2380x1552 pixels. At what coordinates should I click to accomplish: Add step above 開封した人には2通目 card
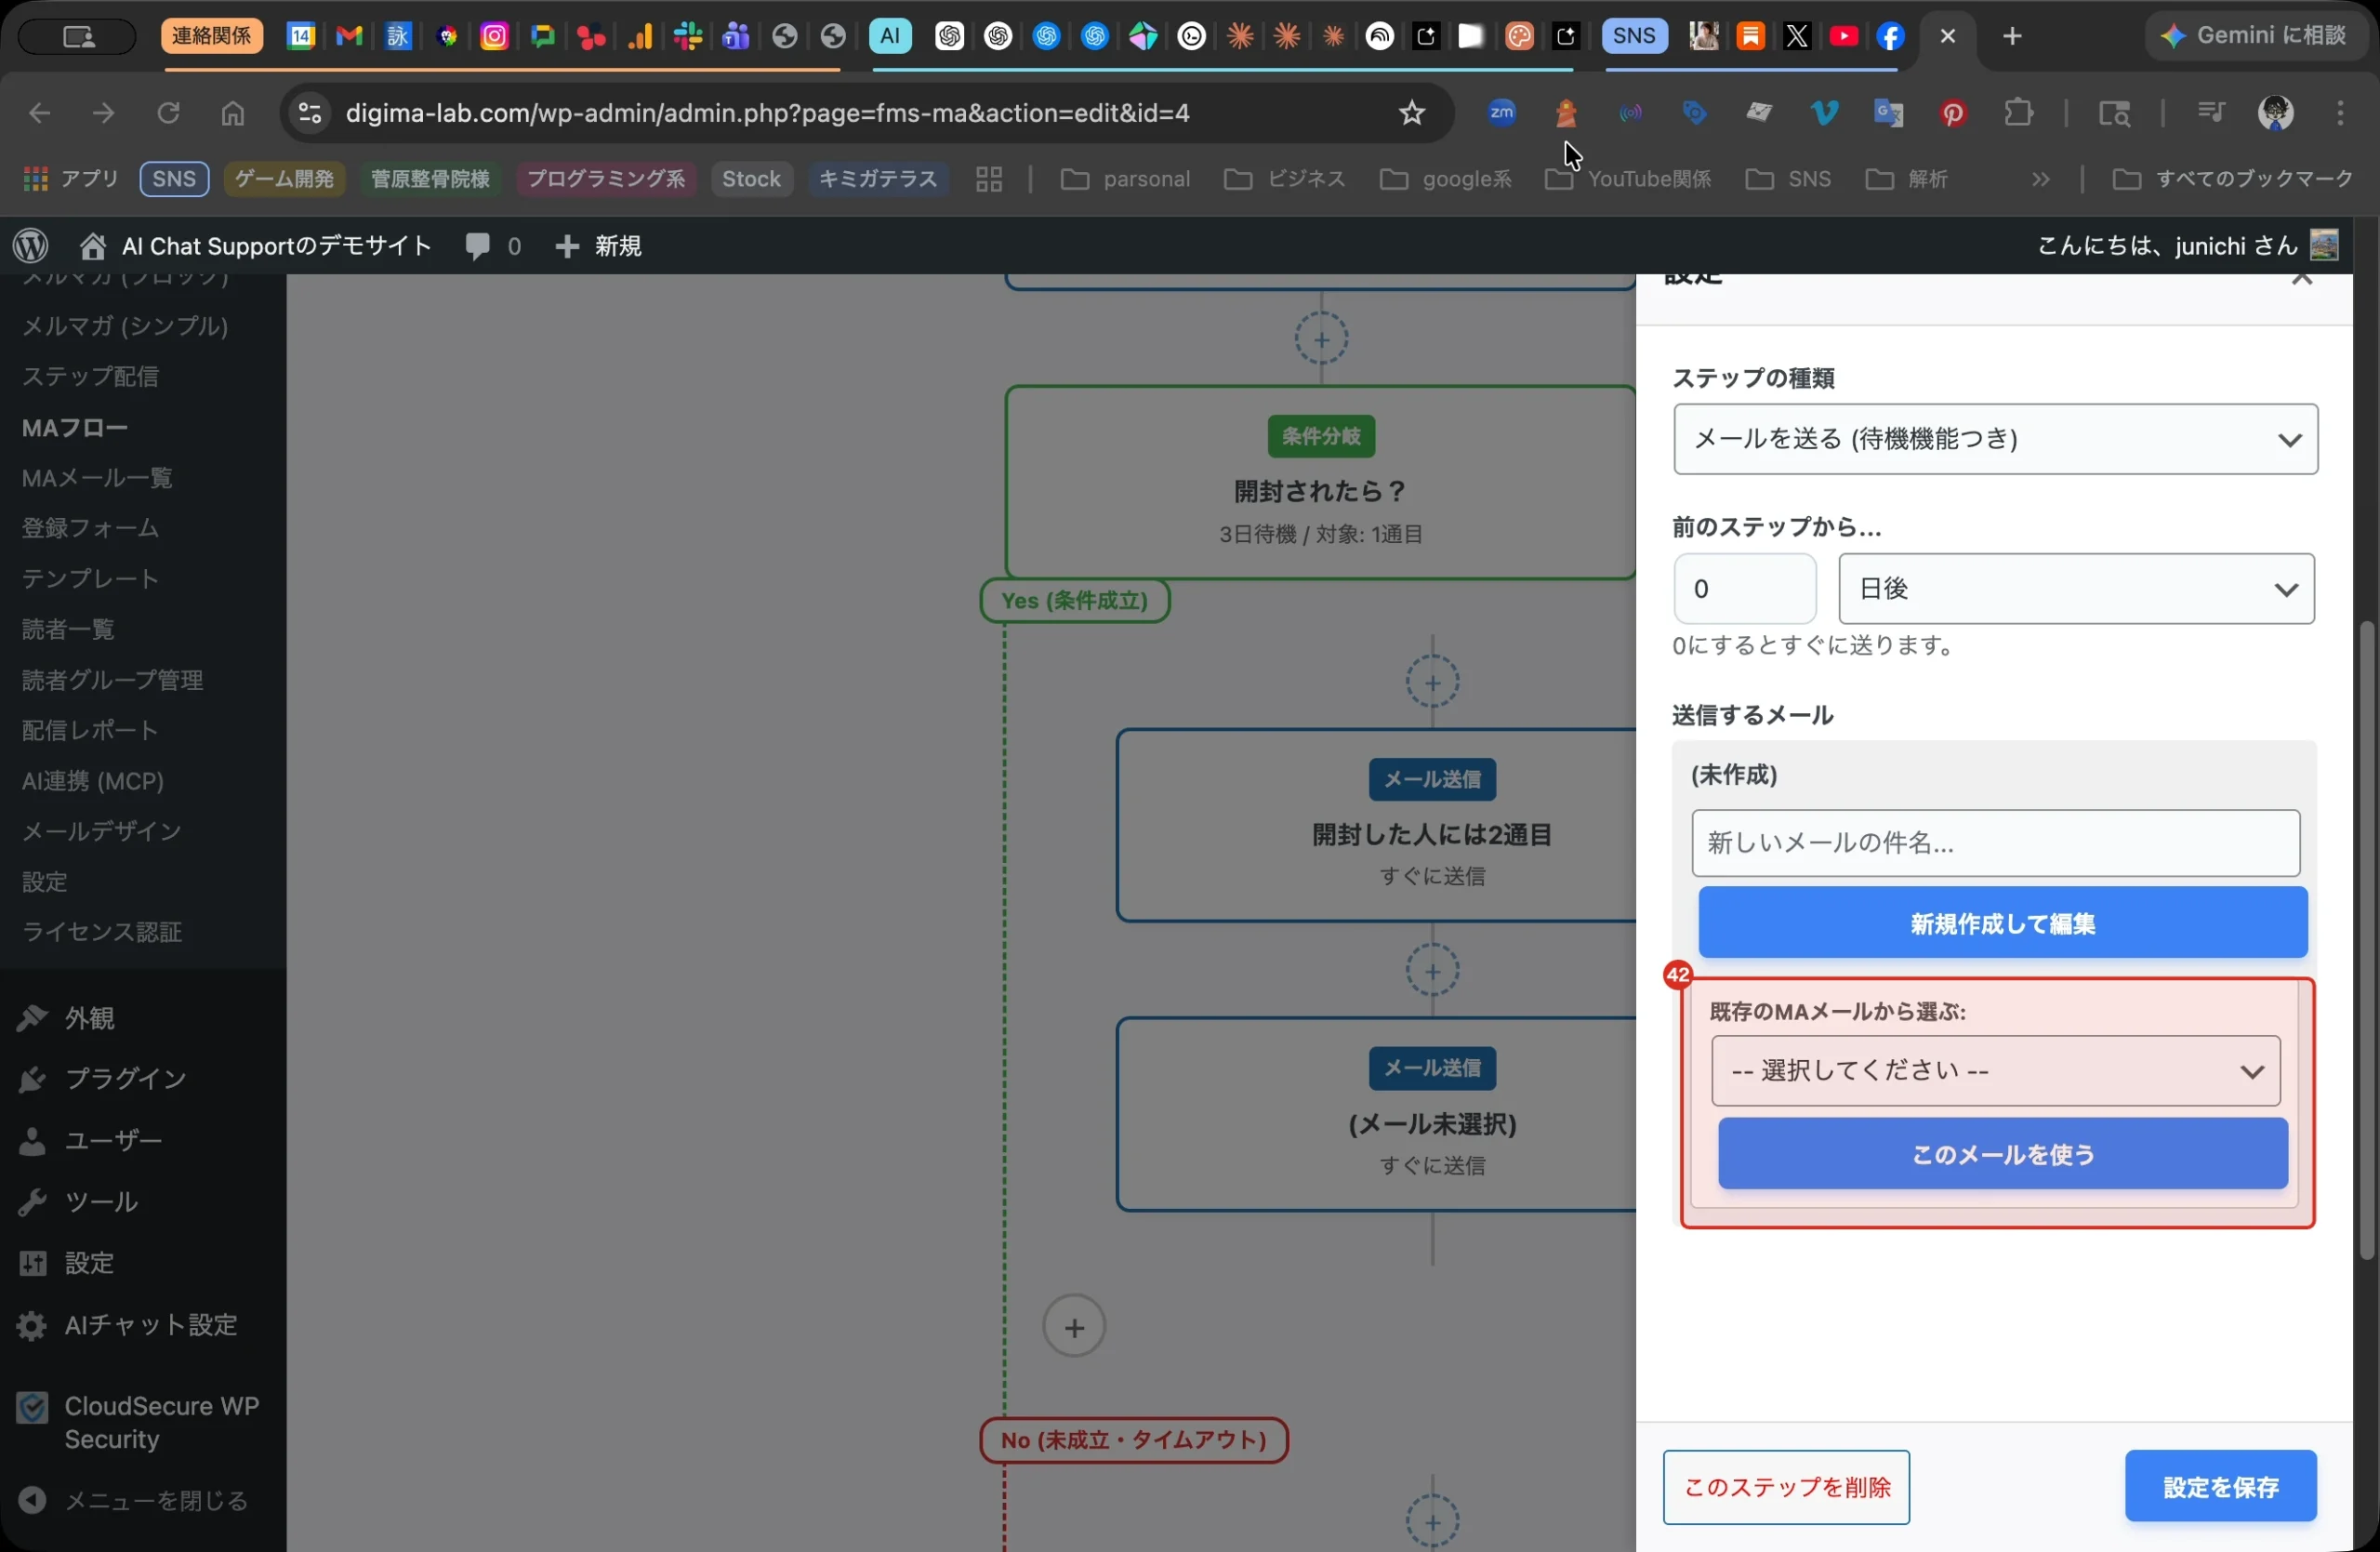(x=1432, y=683)
